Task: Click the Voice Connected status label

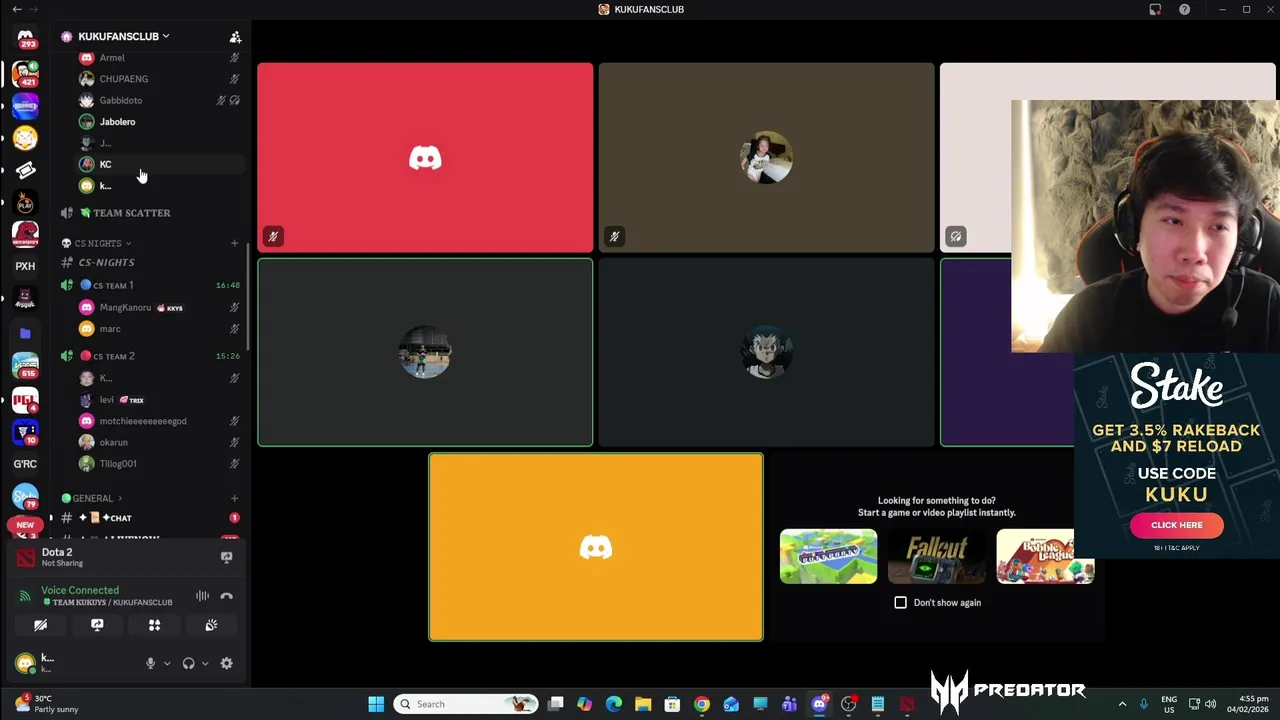Action: pyautogui.click(x=80, y=590)
